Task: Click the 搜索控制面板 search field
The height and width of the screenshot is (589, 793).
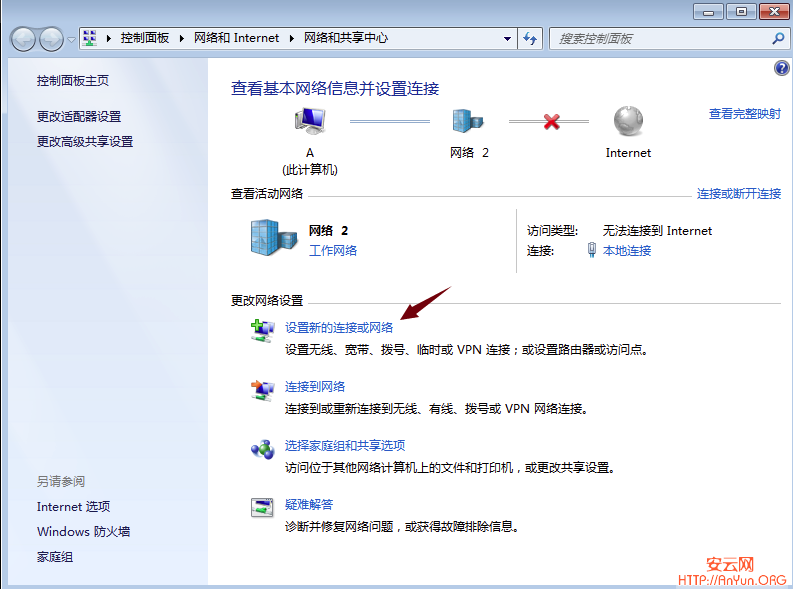Action: 662,38
